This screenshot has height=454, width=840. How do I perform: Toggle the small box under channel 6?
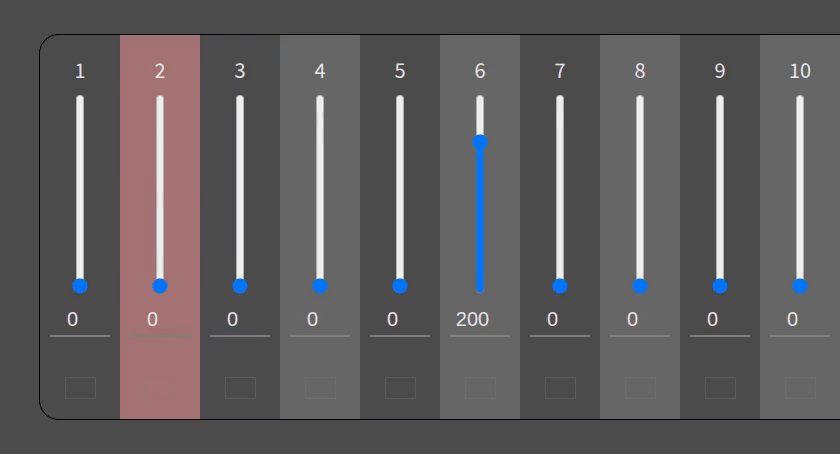480,388
